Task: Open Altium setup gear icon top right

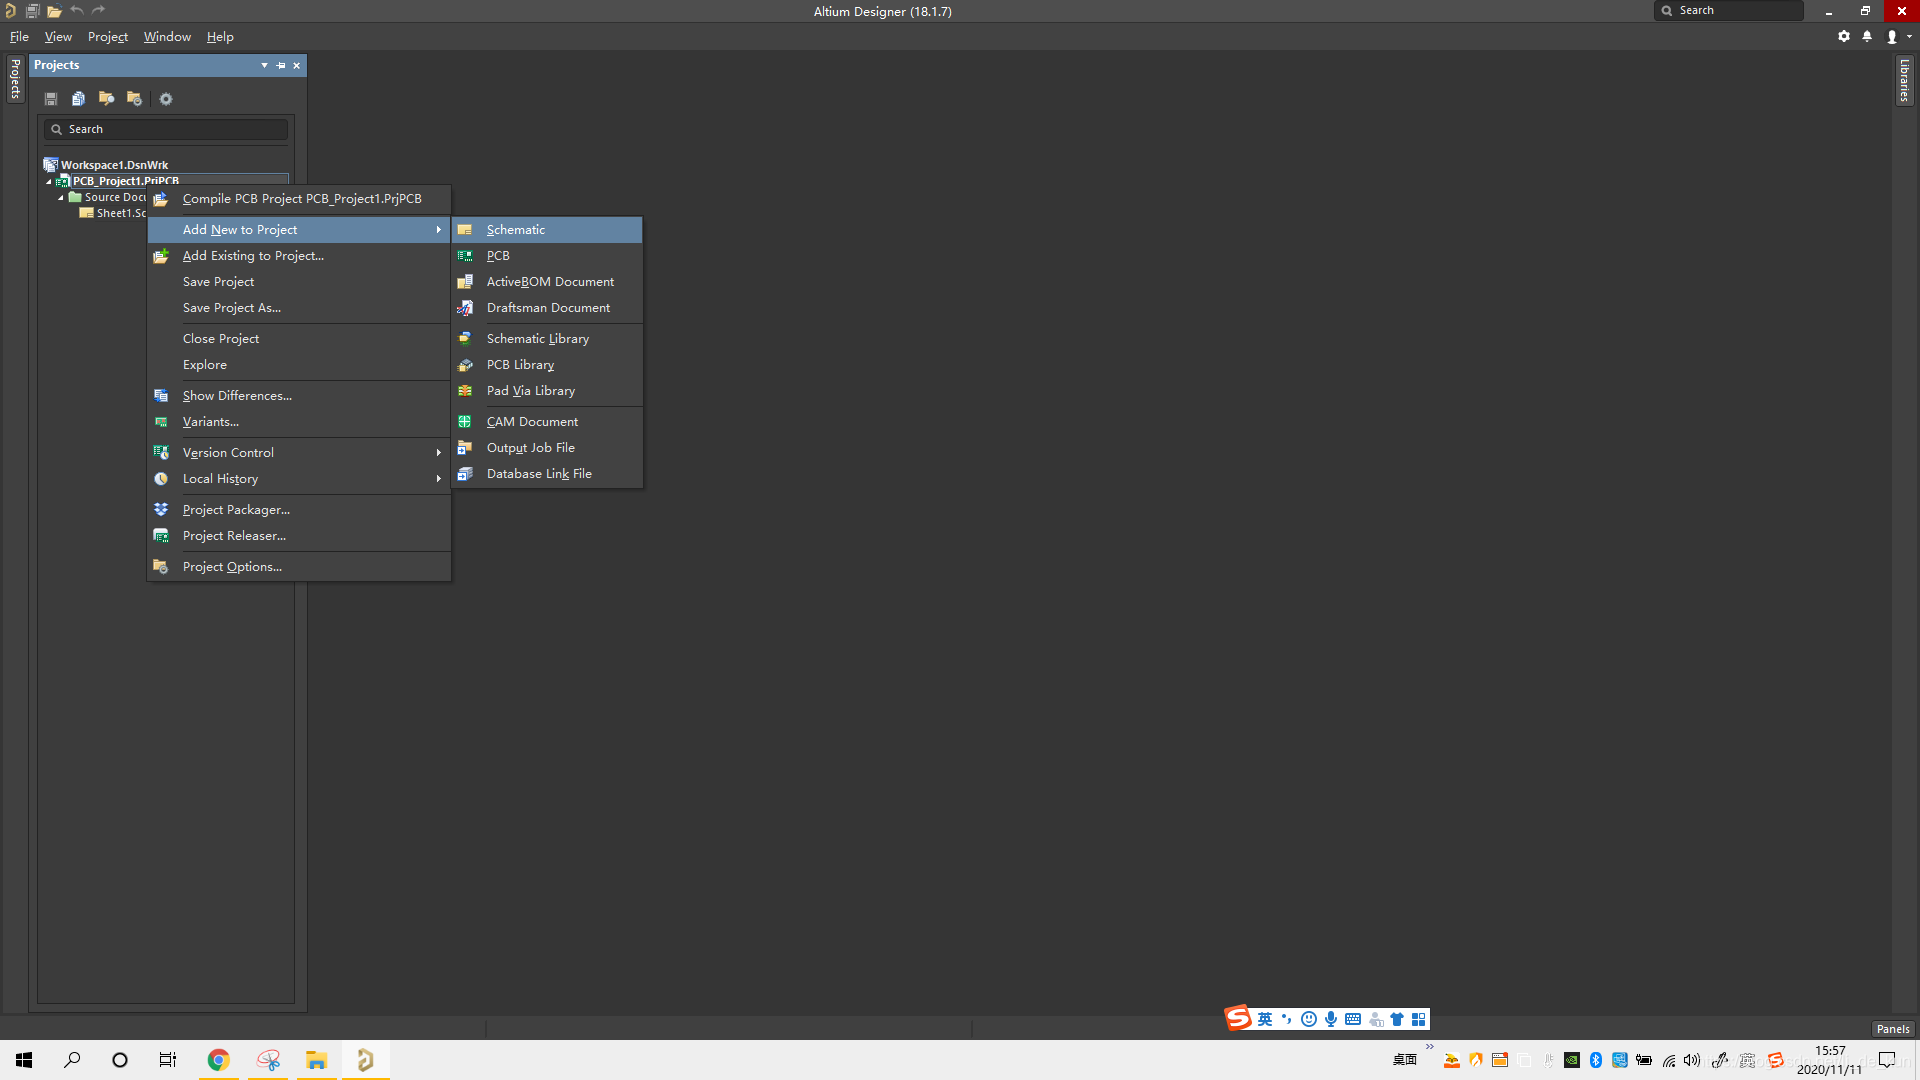Action: click(1844, 36)
